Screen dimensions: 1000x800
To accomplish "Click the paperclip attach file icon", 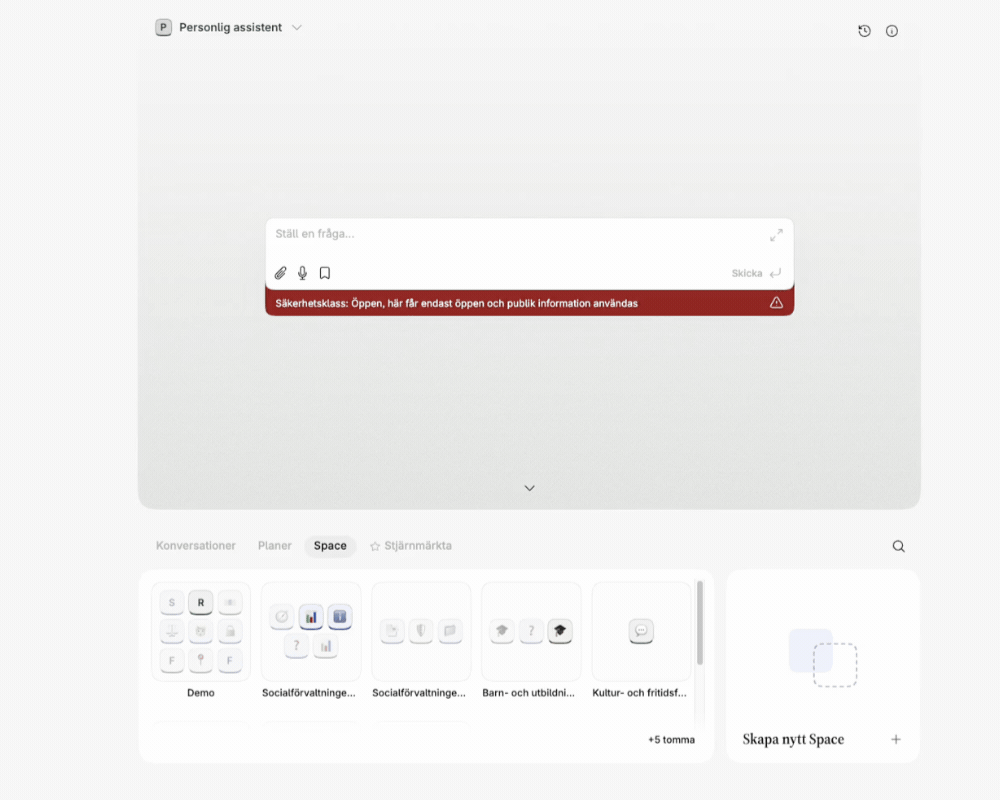I will pyautogui.click(x=281, y=273).
